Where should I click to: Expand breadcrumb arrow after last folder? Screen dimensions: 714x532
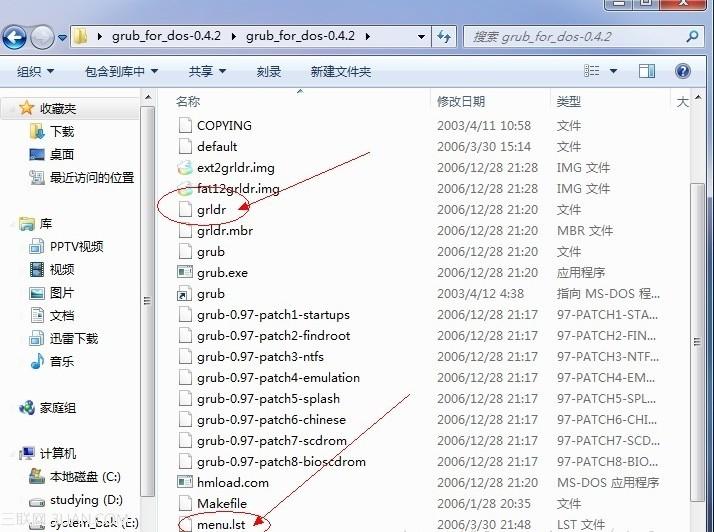point(367,36)
